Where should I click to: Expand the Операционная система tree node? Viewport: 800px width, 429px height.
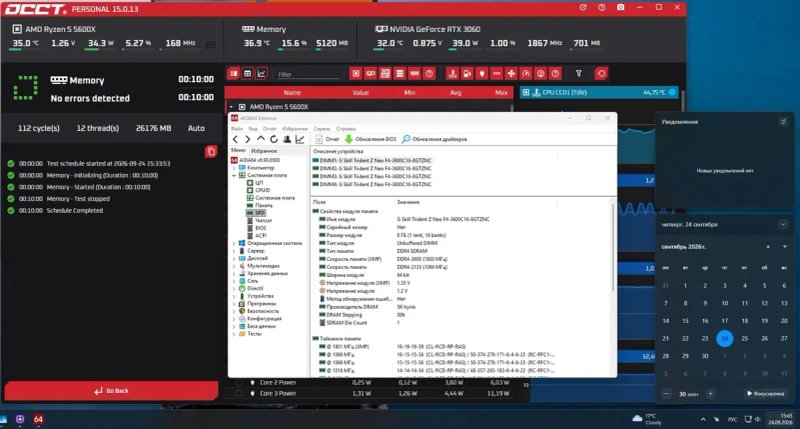234,243
